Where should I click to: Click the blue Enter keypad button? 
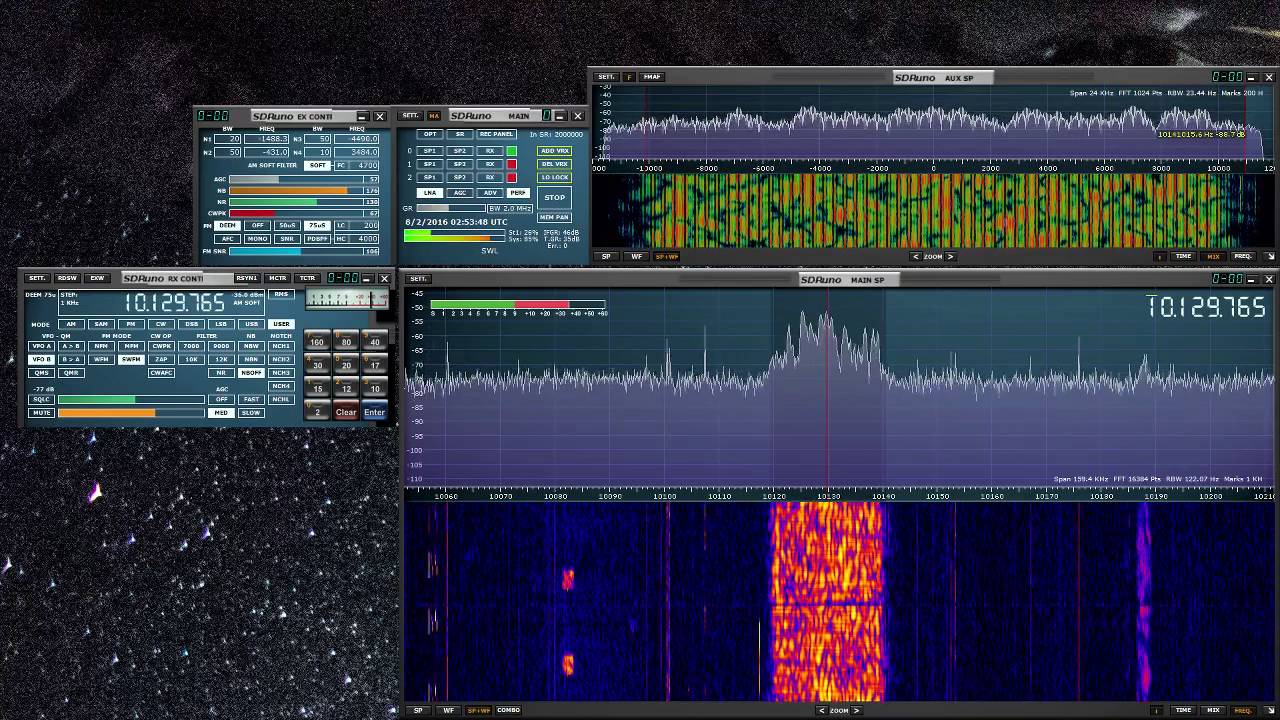(x=375, y=411)
